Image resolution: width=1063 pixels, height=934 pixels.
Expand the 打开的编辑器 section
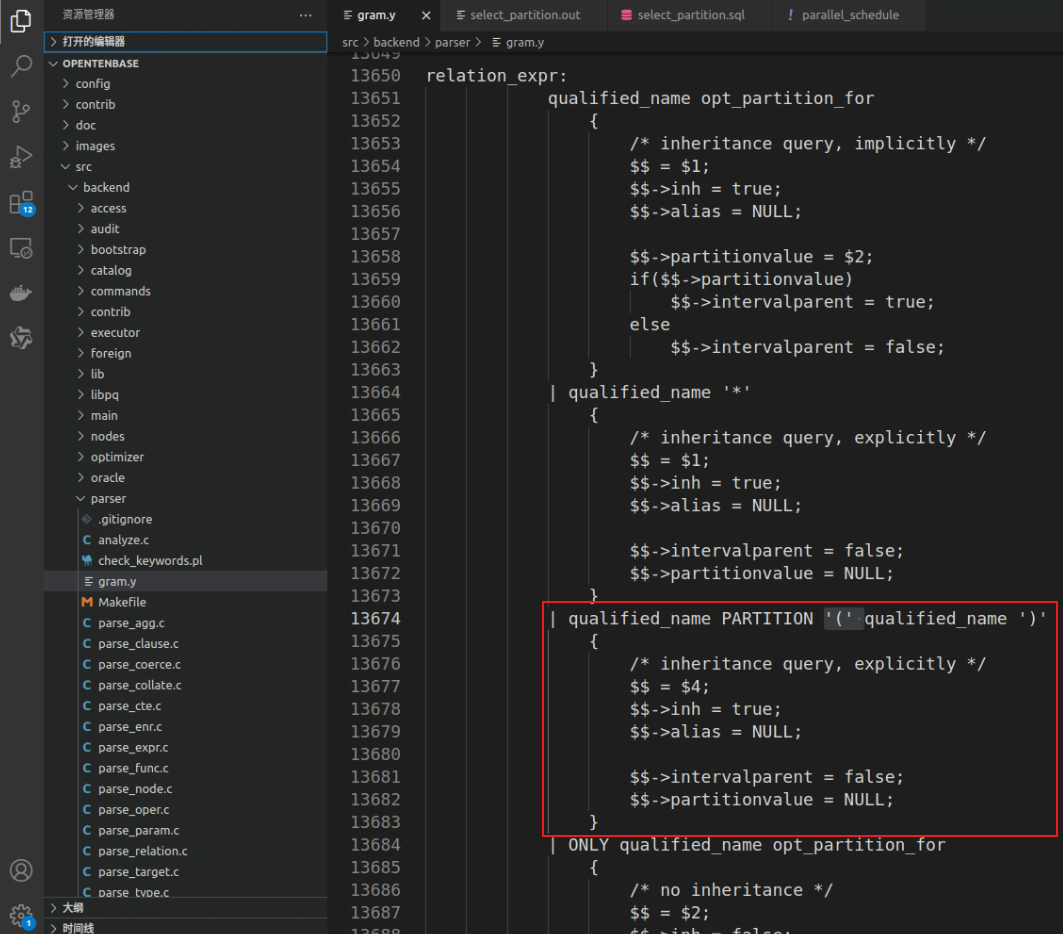point(186,41)
